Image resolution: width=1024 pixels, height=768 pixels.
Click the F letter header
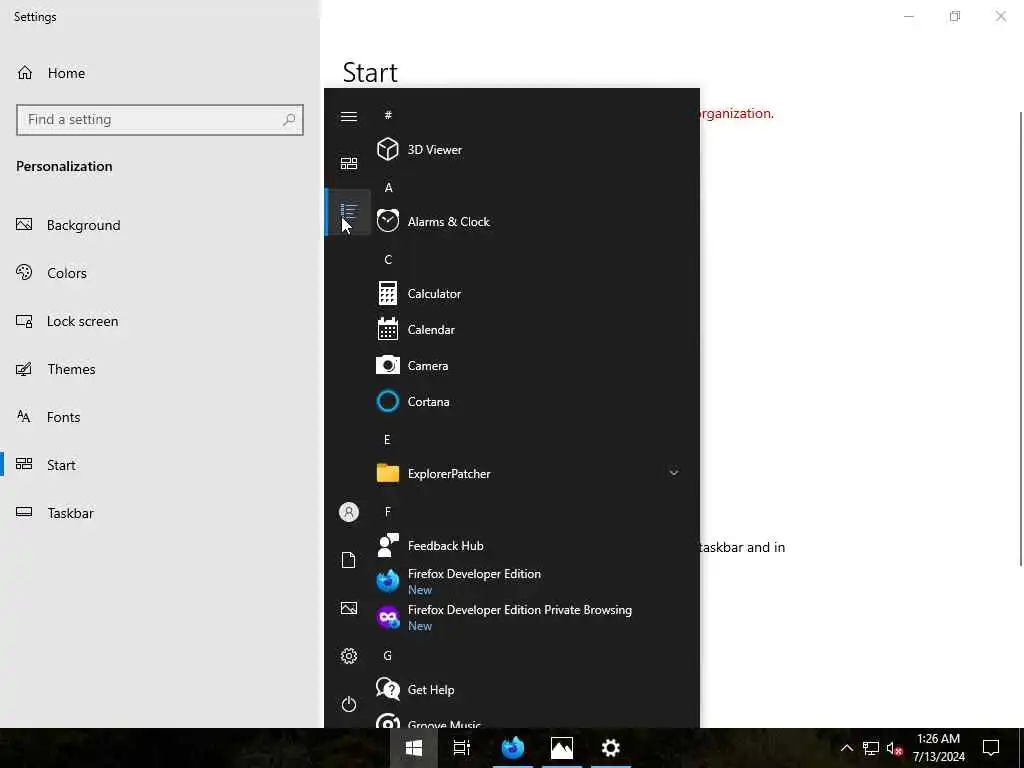(388, 511)
